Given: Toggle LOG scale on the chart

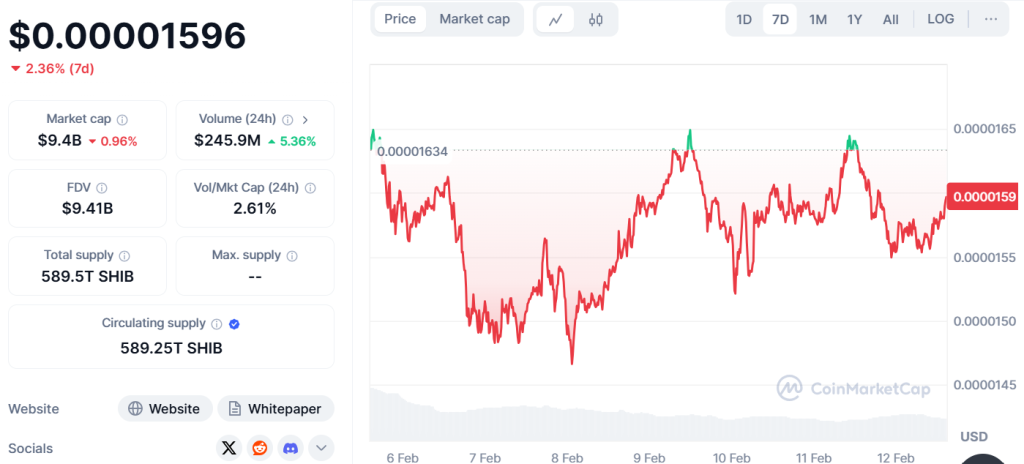Looking at the screenshot, I should (x=940, y=19).
